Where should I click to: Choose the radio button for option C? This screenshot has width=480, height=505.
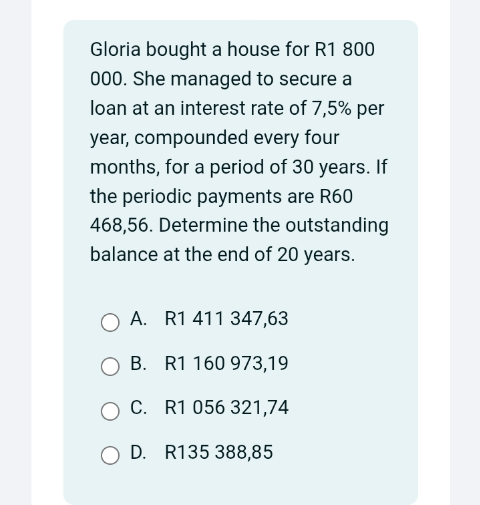(110, 411)
